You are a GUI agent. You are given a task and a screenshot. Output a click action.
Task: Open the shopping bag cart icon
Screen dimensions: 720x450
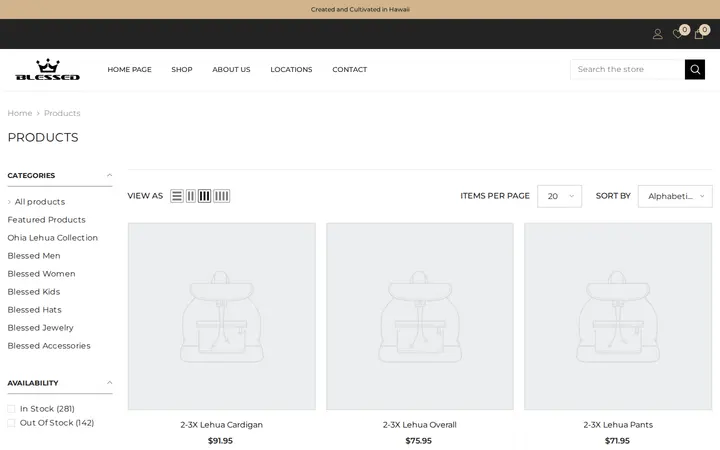tap(699, 34)
